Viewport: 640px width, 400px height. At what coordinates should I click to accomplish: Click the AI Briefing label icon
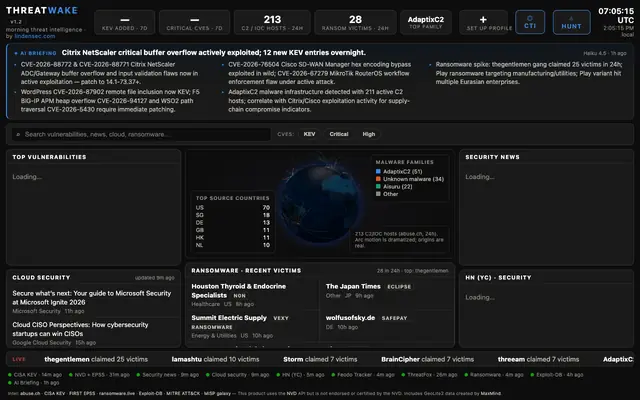(16, 53)
